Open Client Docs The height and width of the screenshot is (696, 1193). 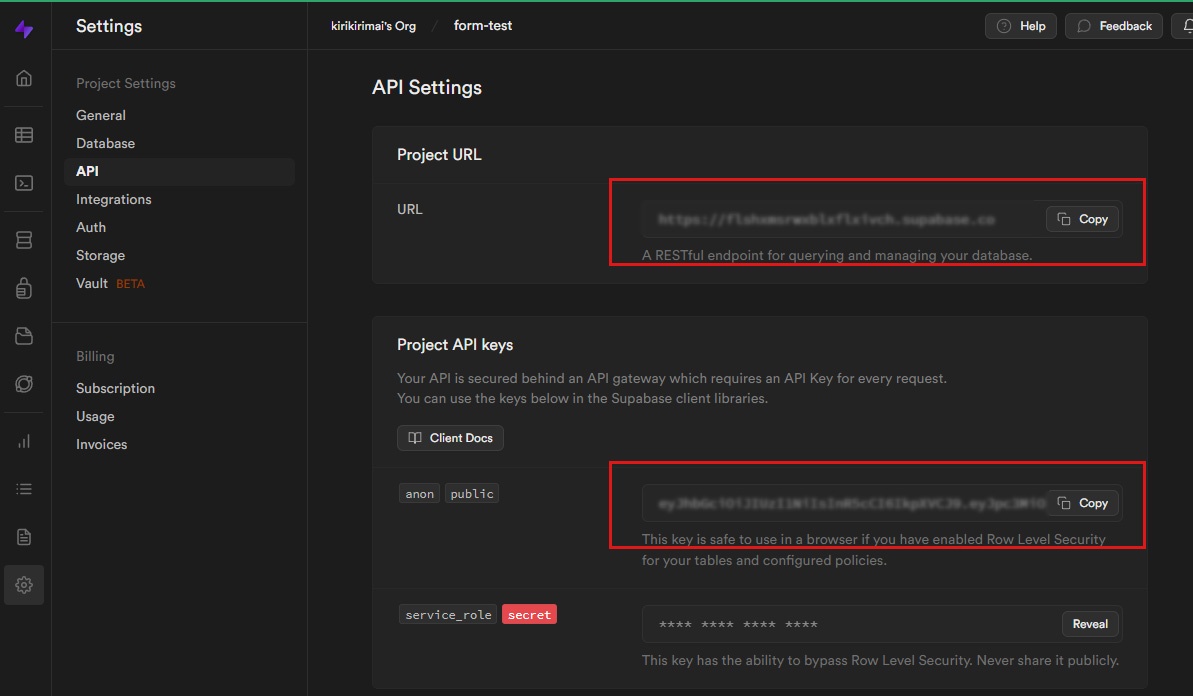coord(450,438)
